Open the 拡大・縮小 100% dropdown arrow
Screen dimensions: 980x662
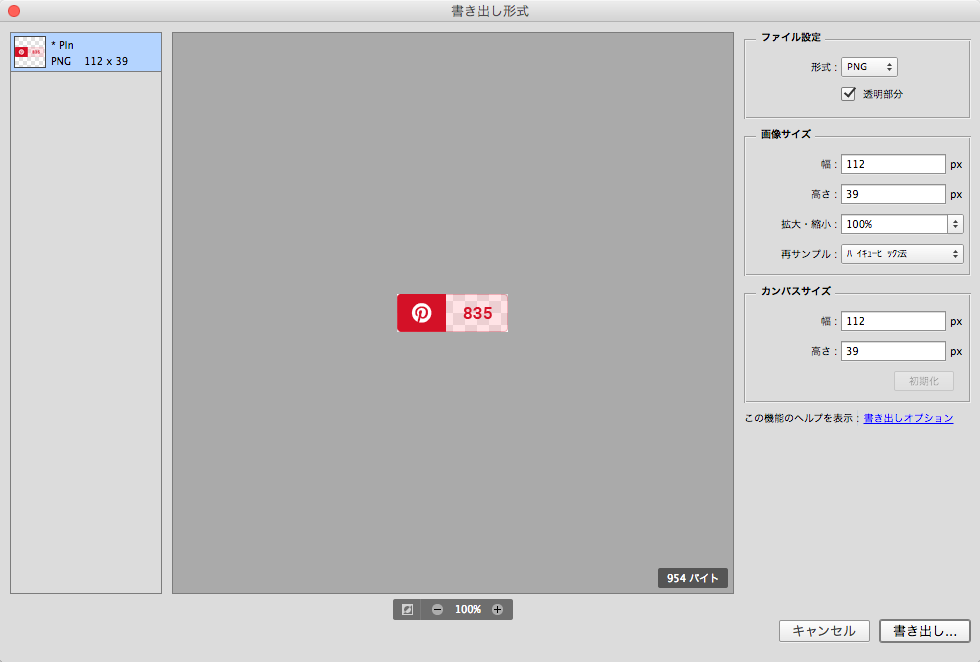point(955,224)
